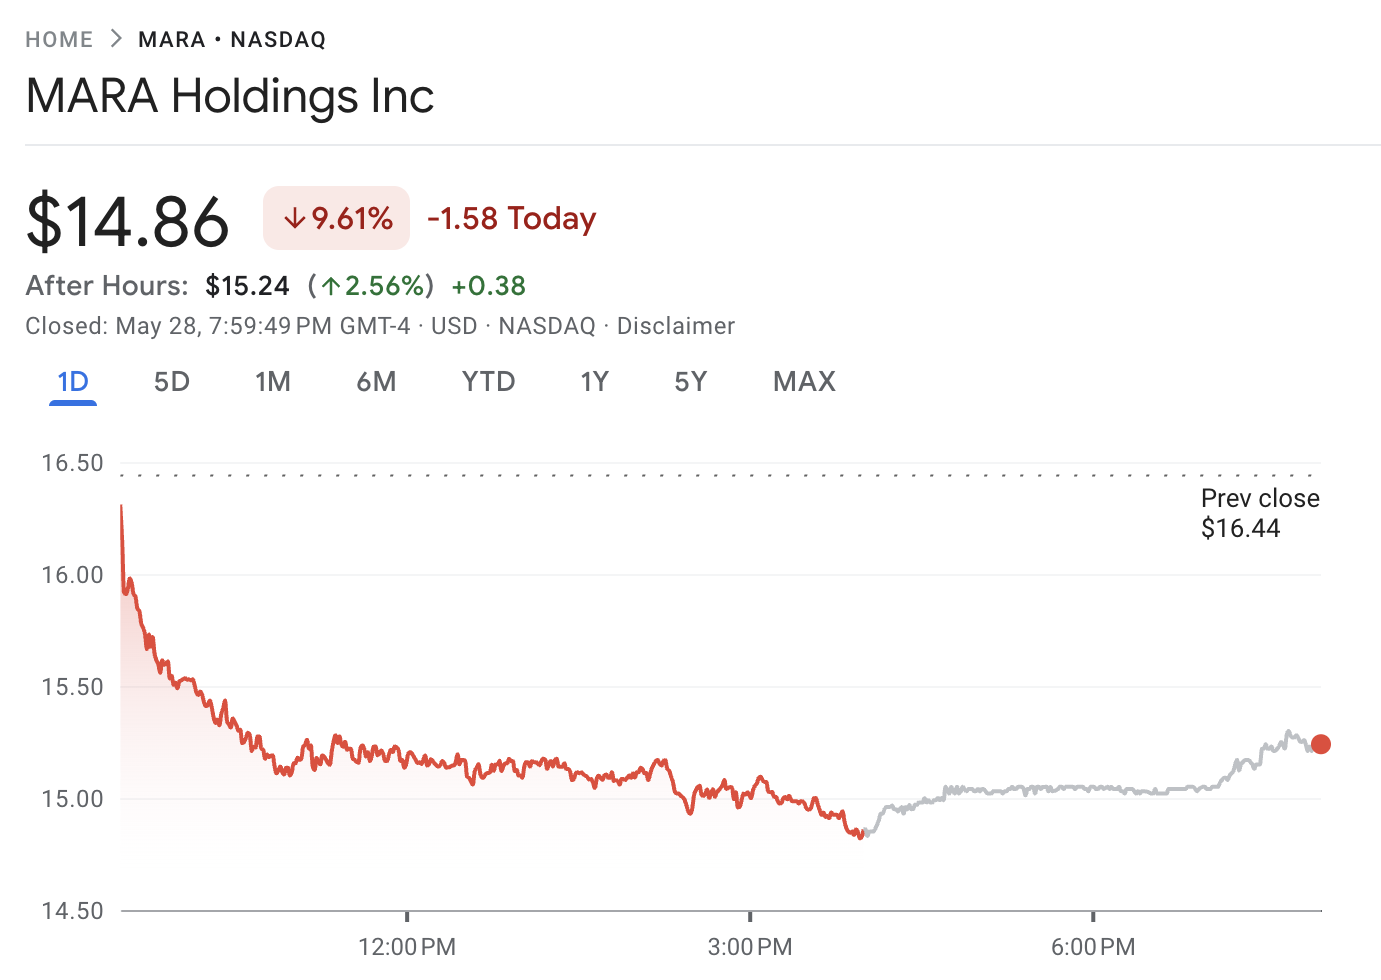Click the MARA Holdings Inc title
The image size is (1381, 980).
[x=230, y=97]
